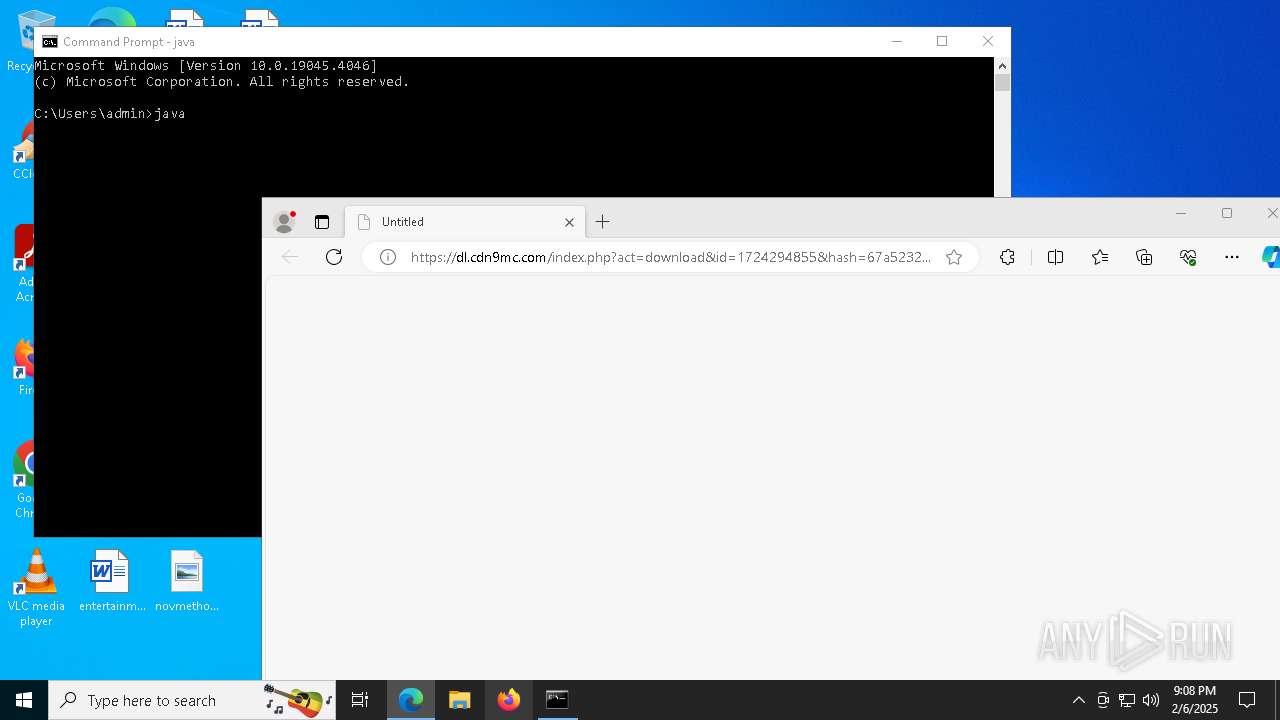The height and width of the screenshot is (720, 1280).
Task: Click the Meet Now camera tray icon
Action: click(1103, 700)
